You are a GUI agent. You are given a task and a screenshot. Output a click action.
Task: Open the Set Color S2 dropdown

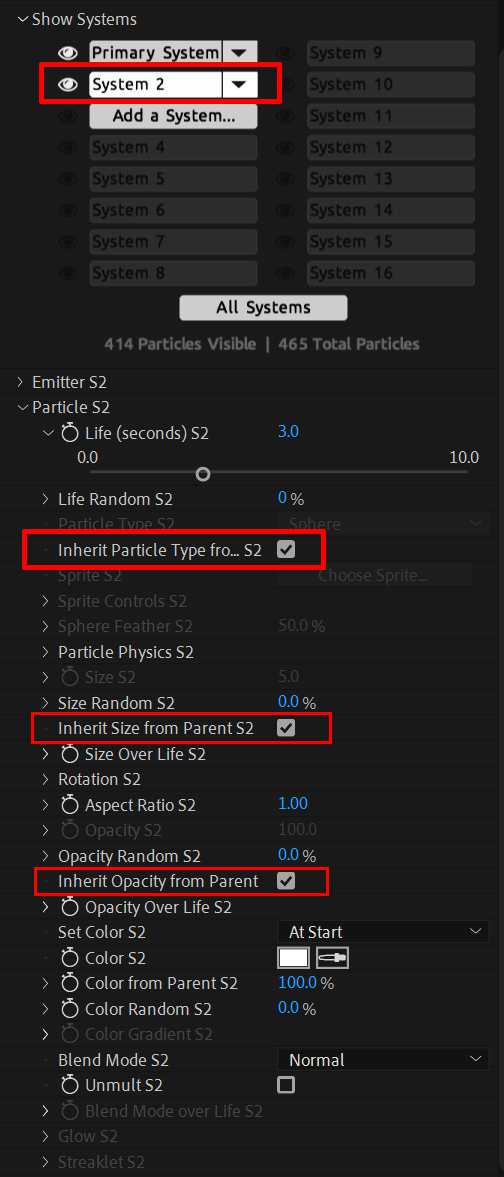click(x=383, y=932)
